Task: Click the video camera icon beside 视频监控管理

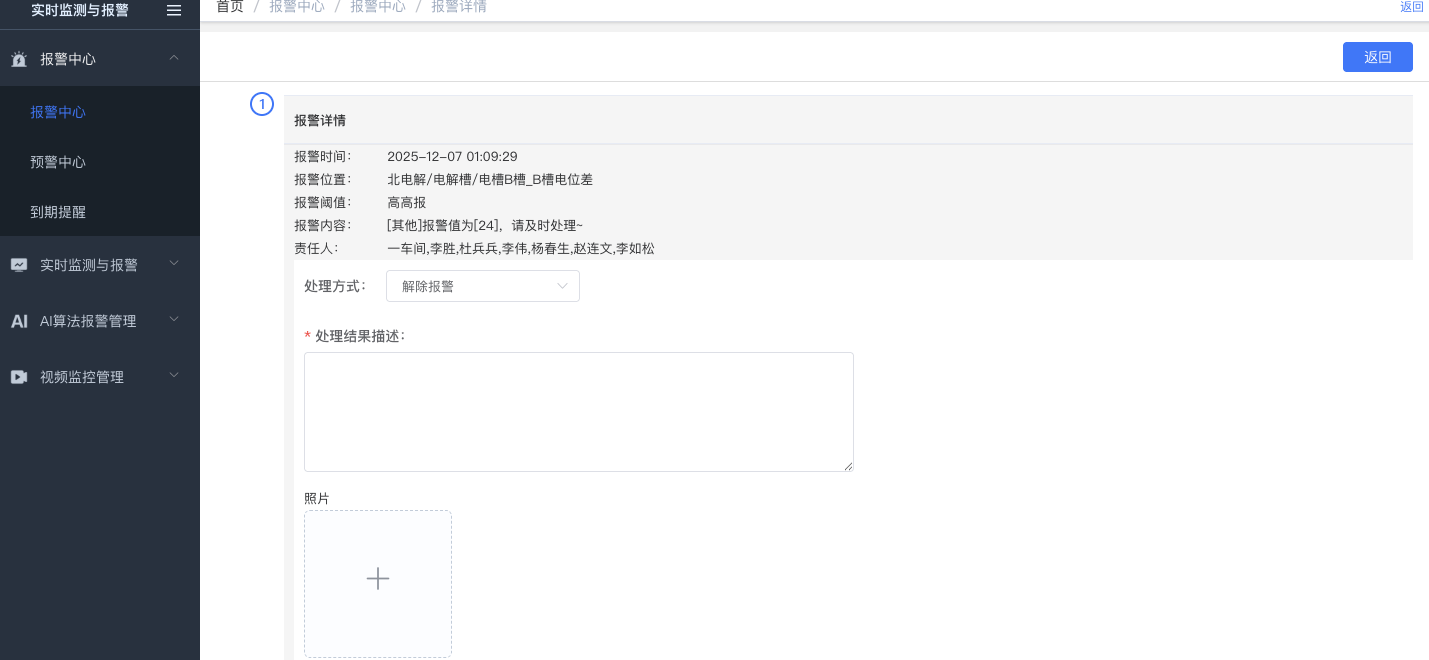Action: click(x=19, y=377)
